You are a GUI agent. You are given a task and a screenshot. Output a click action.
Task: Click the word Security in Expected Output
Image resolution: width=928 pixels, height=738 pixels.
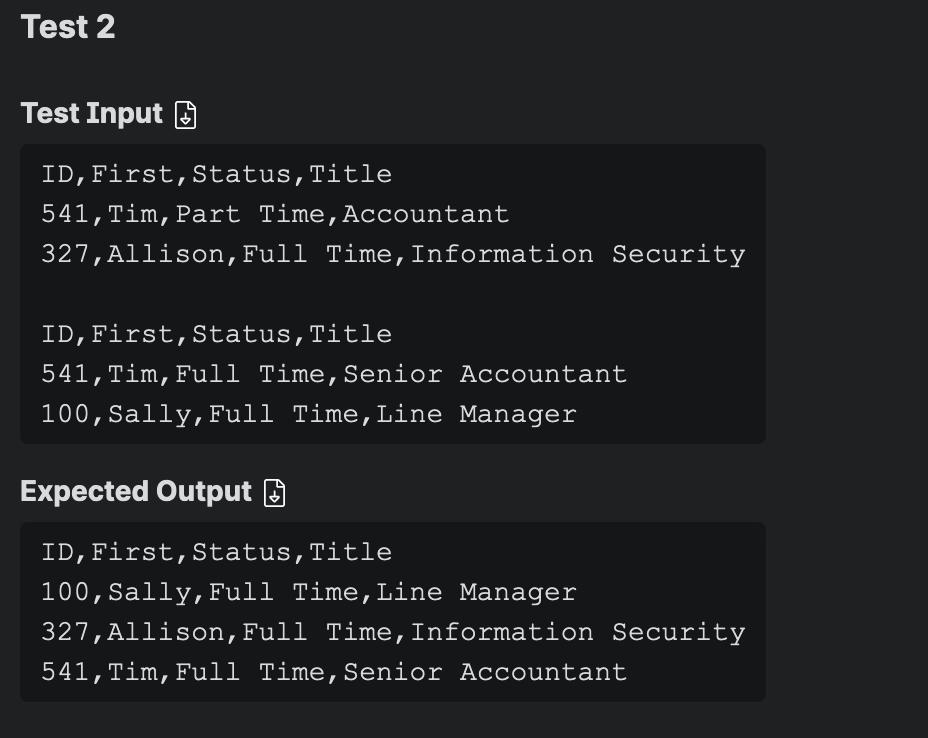[x=679, y=633]
